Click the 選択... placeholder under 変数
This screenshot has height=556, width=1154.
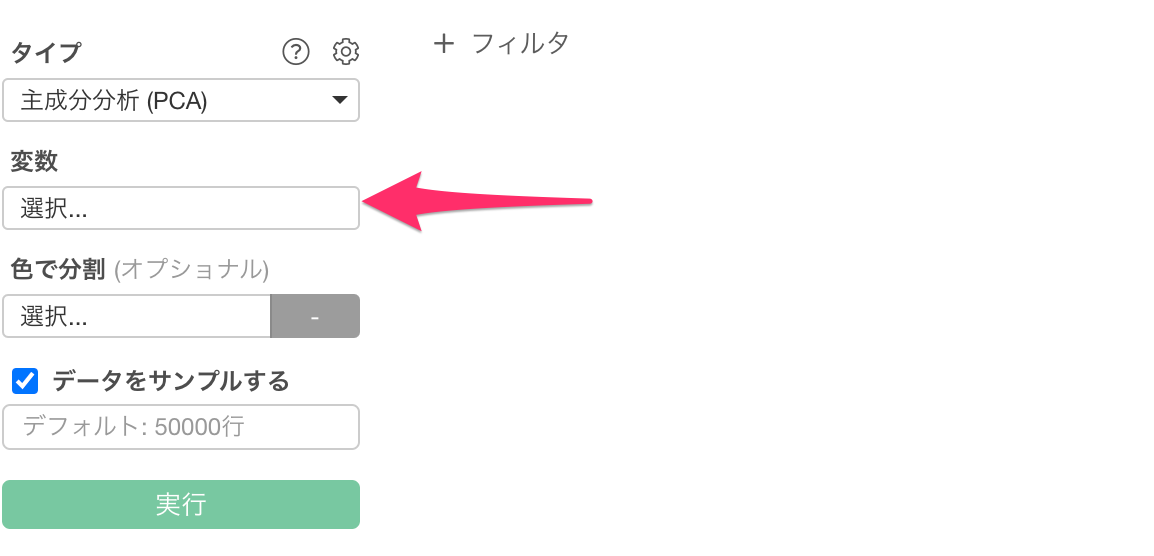(x=54, y=209)
